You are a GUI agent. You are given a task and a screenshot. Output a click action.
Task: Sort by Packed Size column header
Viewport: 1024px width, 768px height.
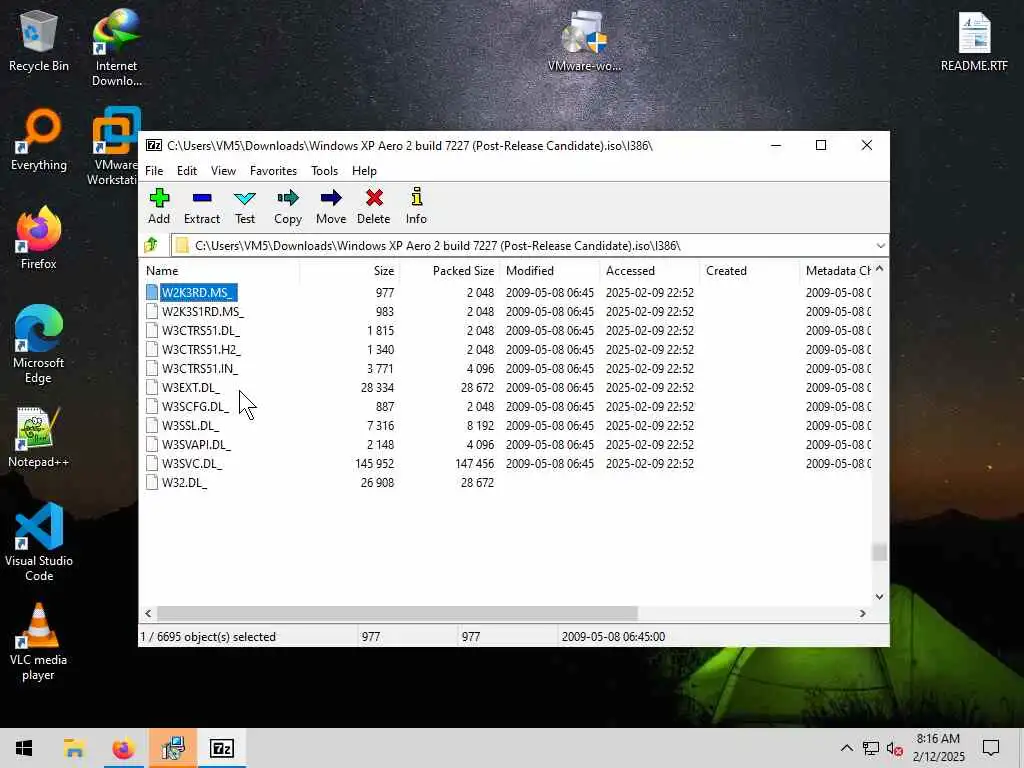449,270
